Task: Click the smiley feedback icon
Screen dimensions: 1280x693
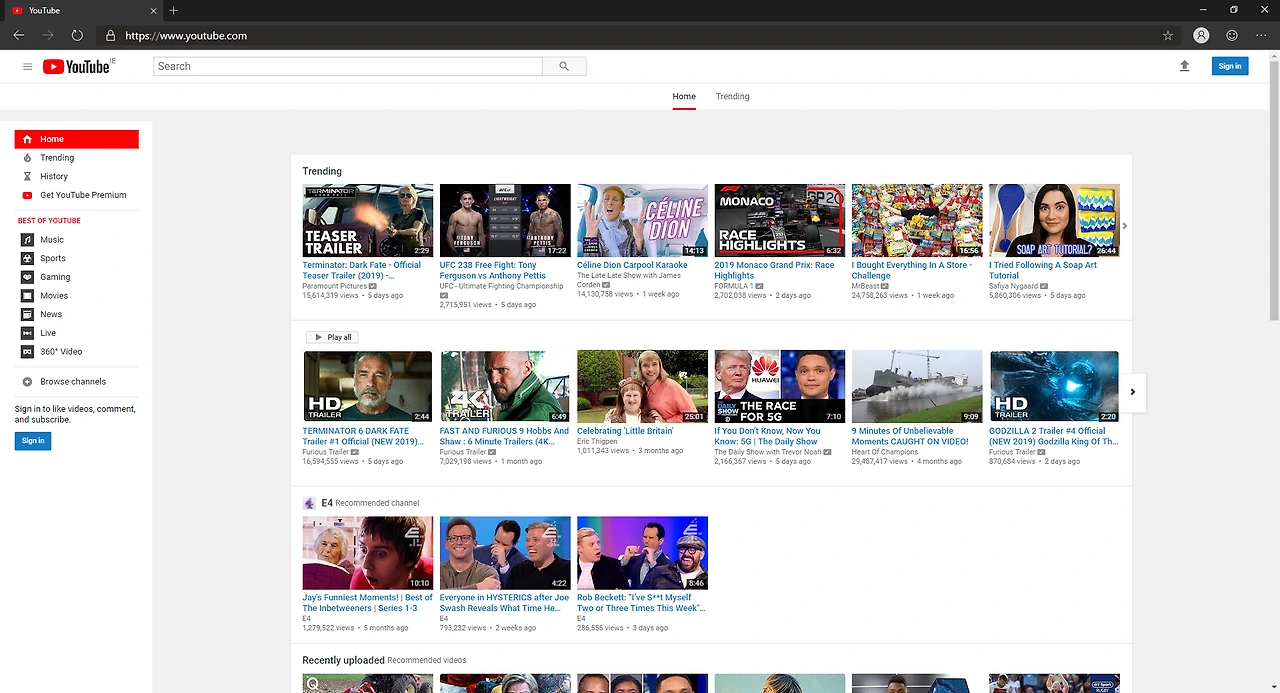Action: [x=1232, y=35]
